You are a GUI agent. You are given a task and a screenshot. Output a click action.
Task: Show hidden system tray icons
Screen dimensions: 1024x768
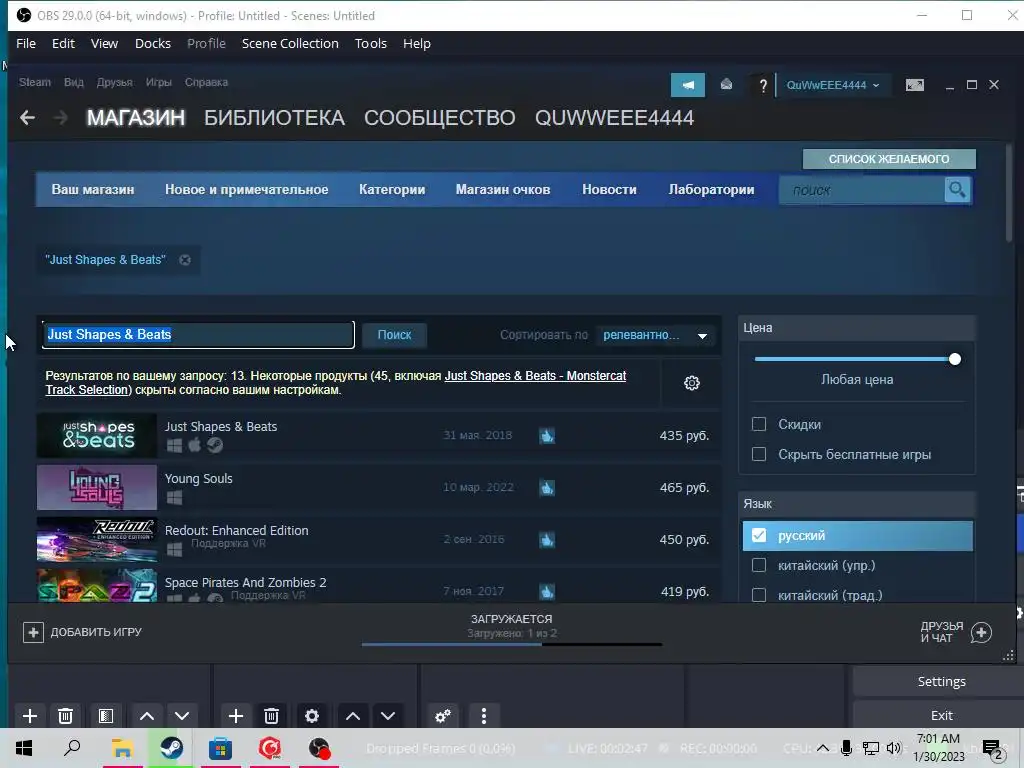point(823,748)
